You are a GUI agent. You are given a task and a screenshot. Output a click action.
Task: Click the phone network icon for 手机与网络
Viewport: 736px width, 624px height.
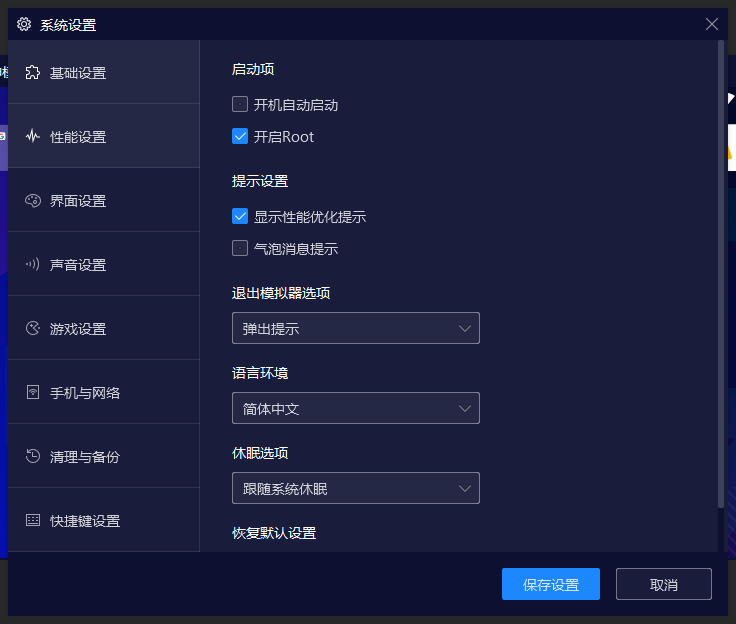pos(33,392)
